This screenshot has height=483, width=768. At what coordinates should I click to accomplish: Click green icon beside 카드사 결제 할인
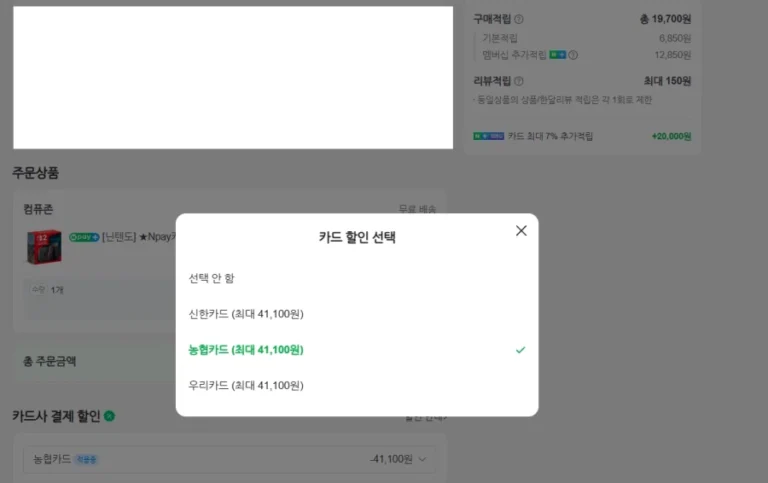109,416
